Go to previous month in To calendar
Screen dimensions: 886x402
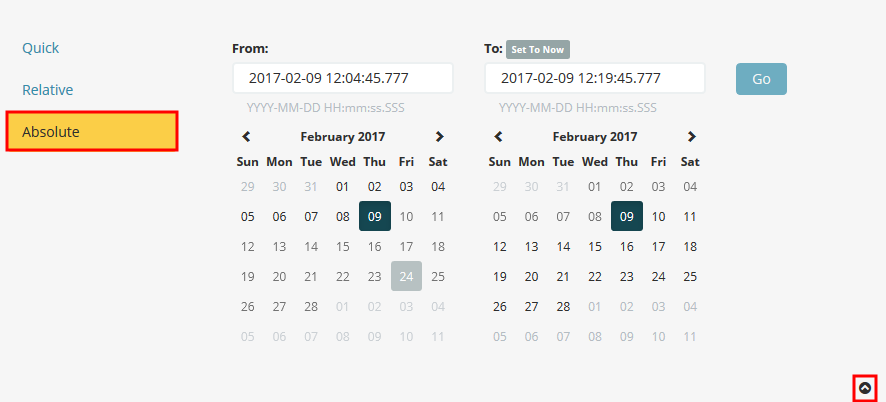pos(498,136)
